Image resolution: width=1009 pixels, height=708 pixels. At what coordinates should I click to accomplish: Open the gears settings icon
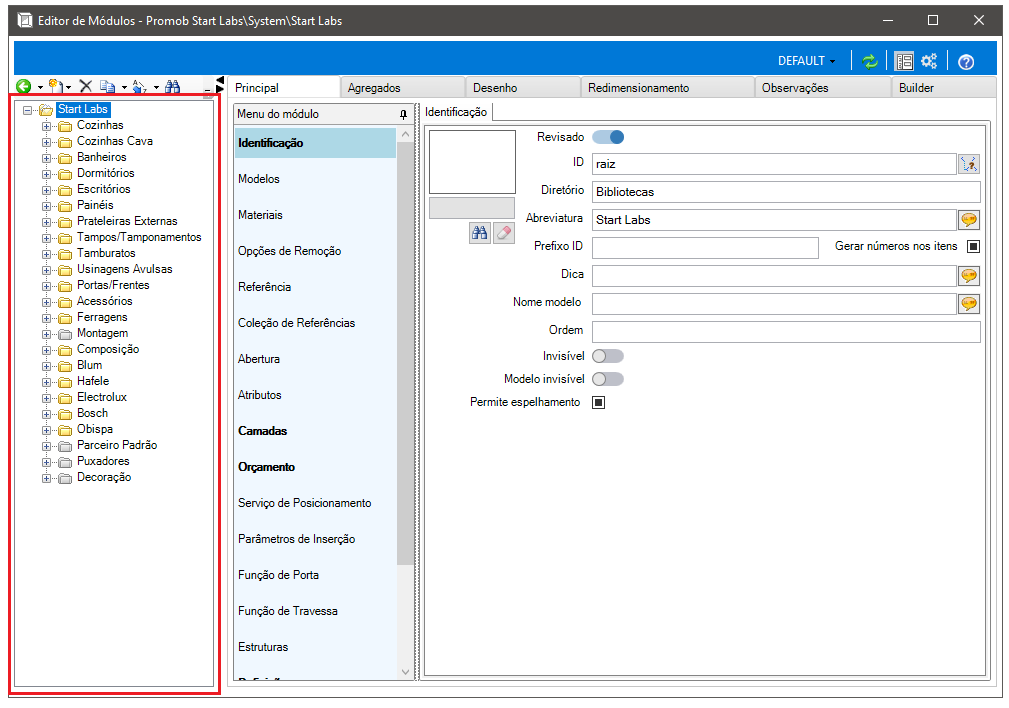tap(929, 61)
